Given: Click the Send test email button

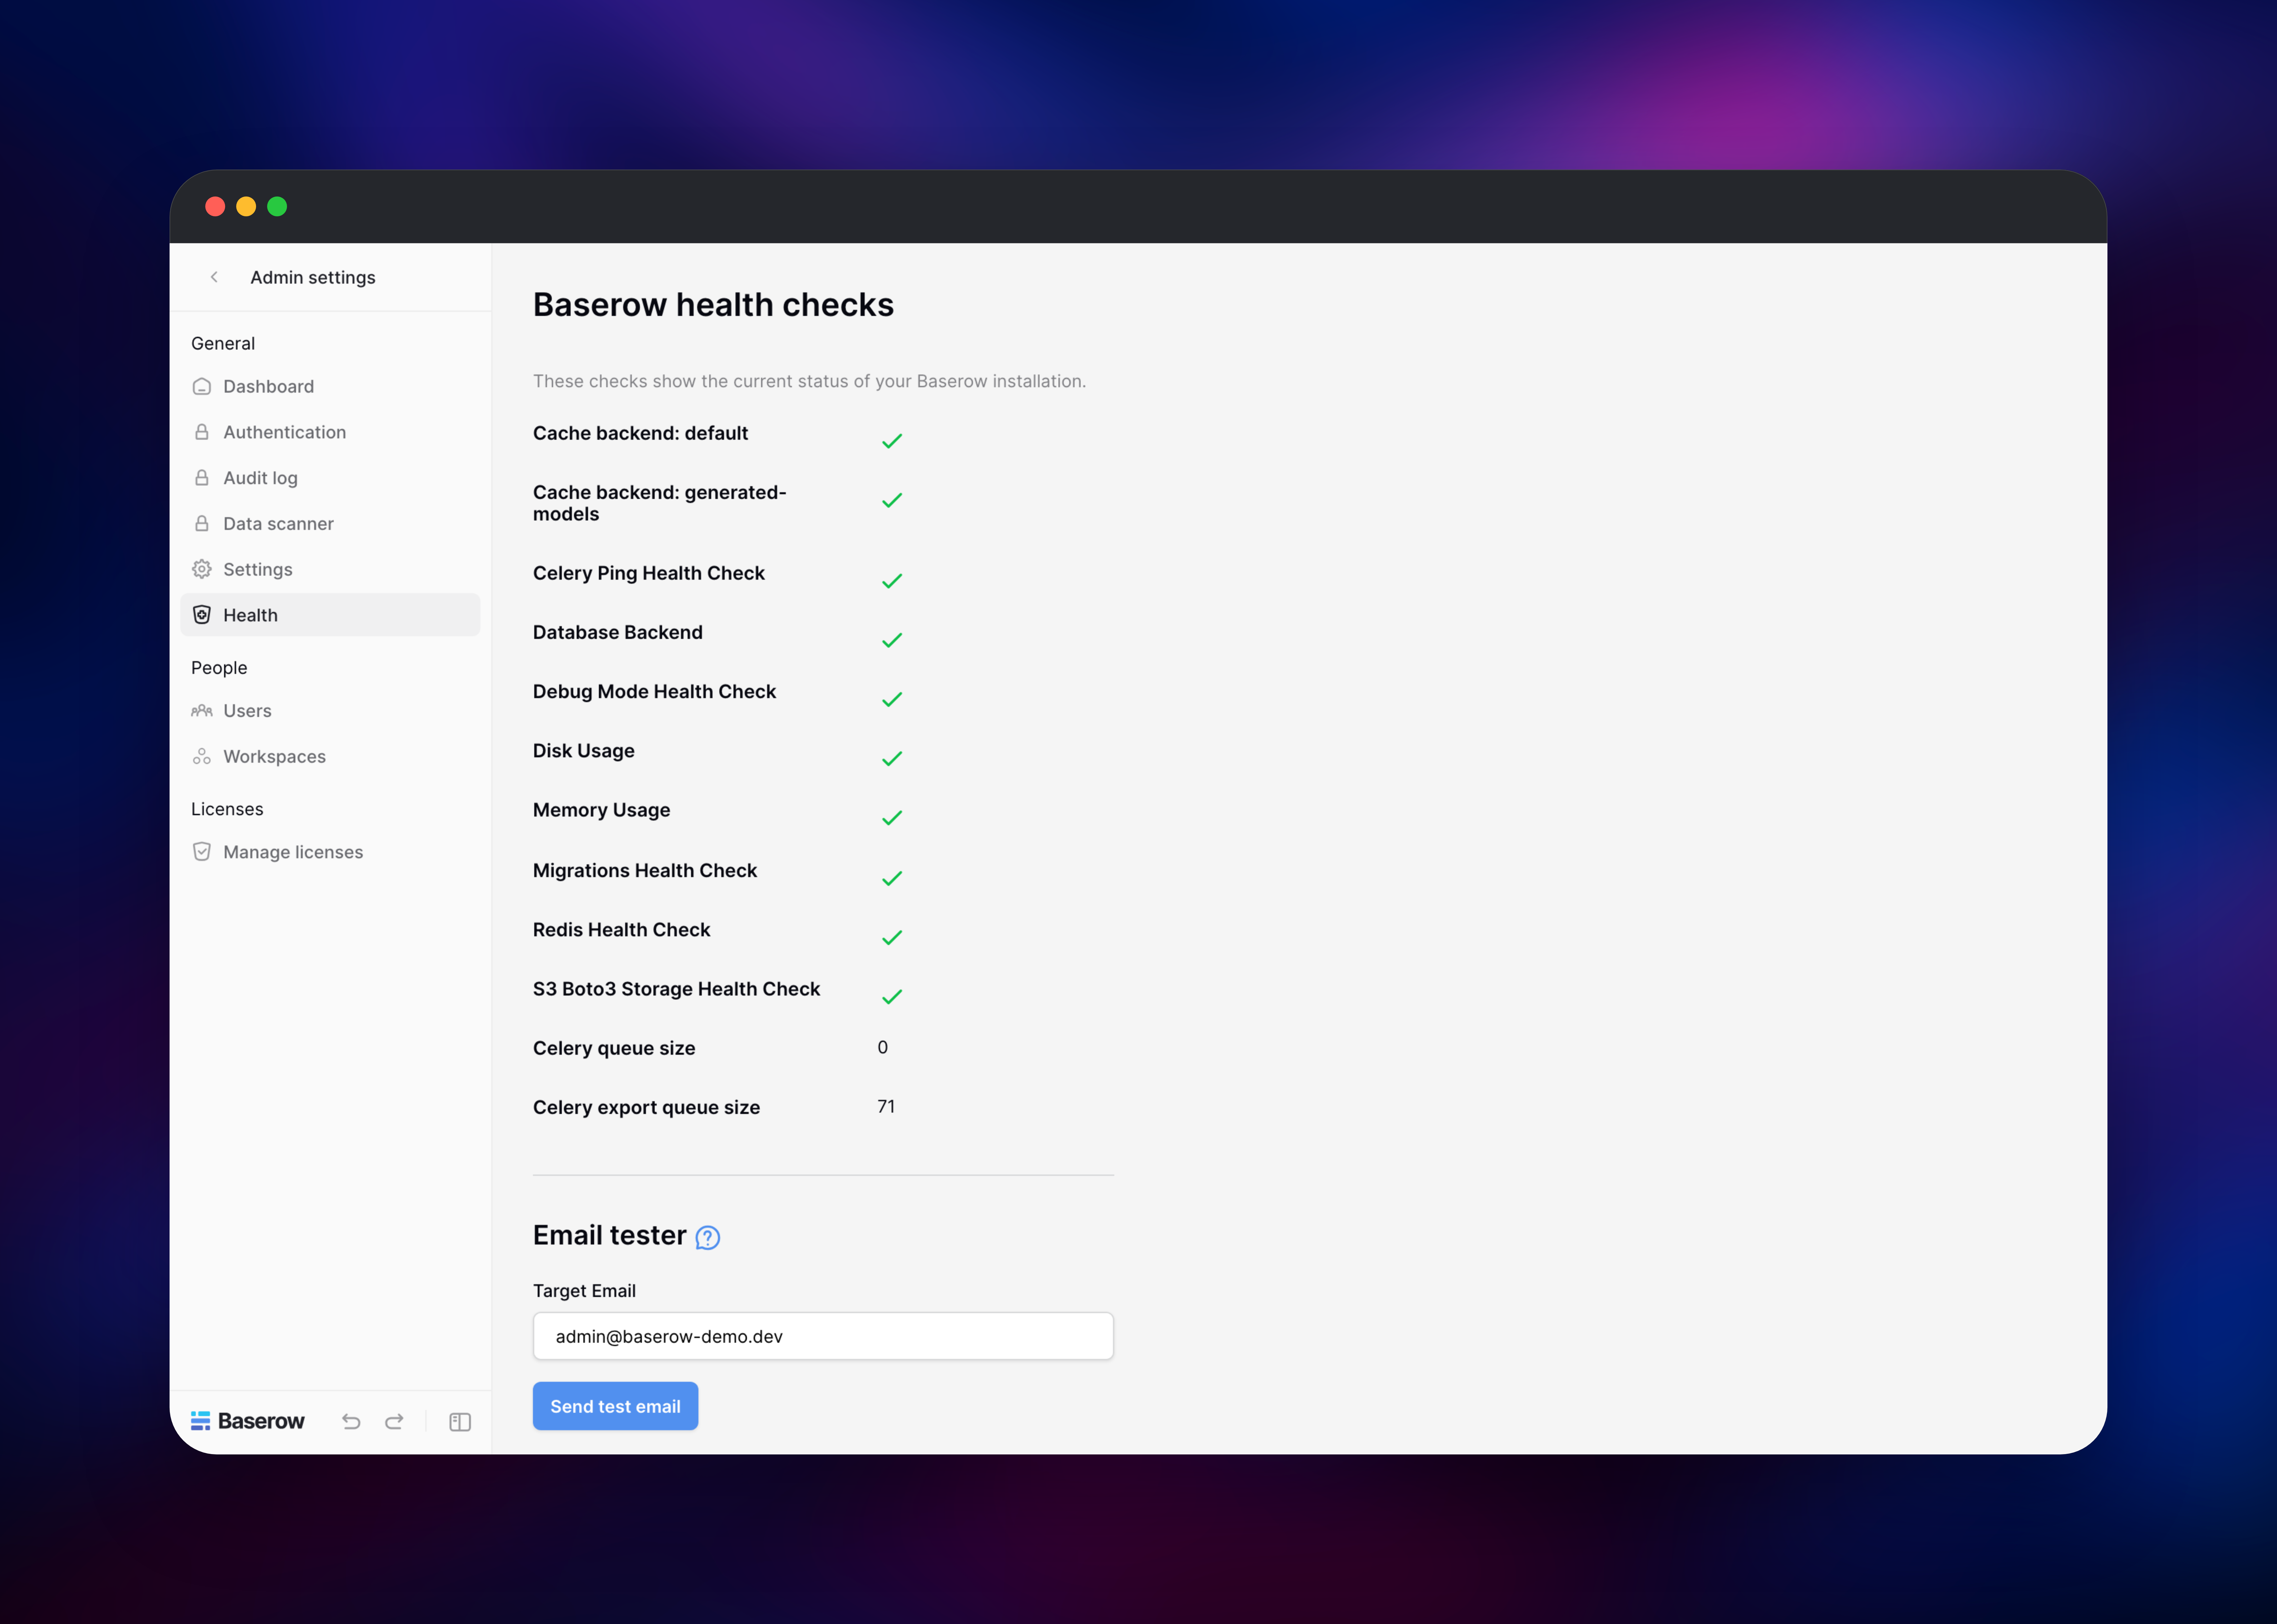Looking at the screenshot, I should coord(615,1406).
